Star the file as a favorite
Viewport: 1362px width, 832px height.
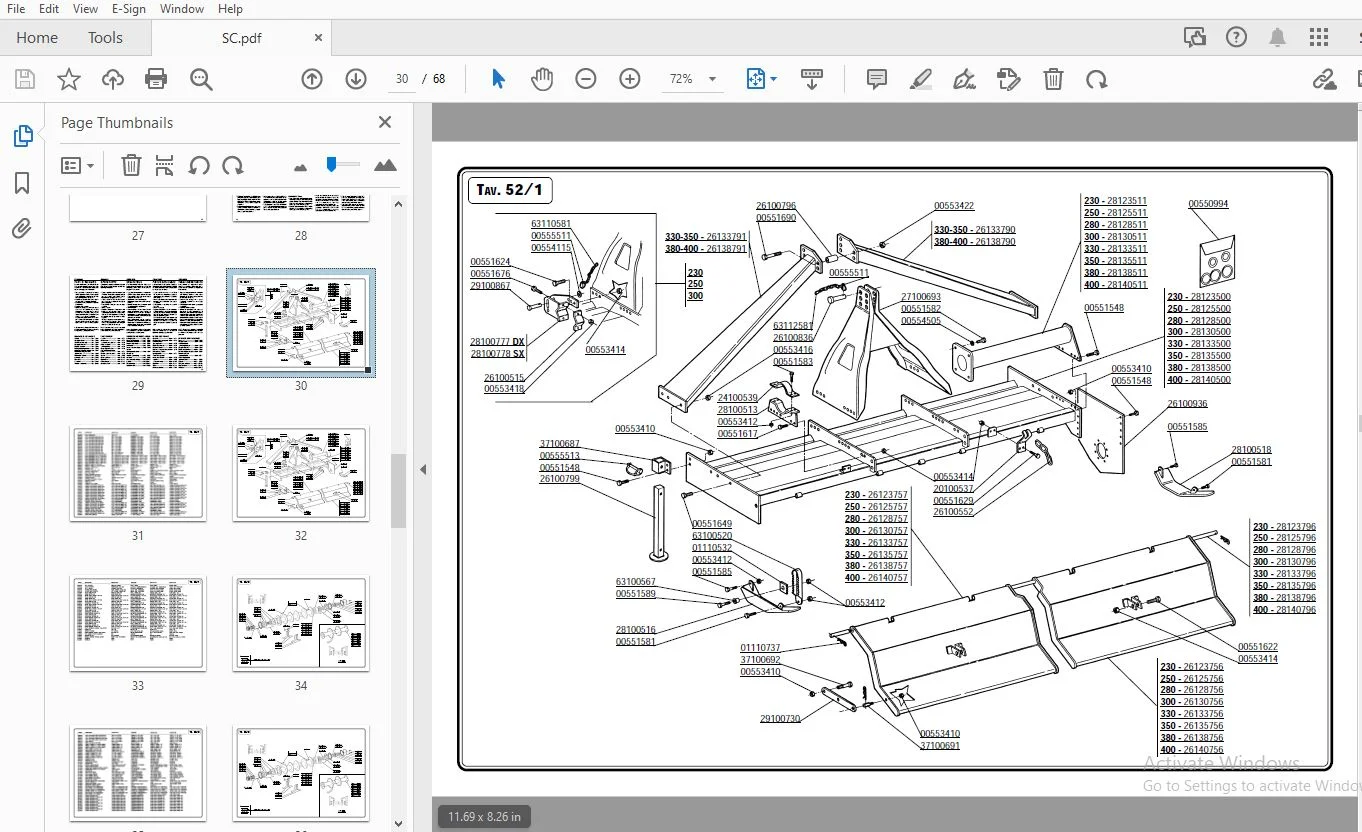click(x=69, y=79)
